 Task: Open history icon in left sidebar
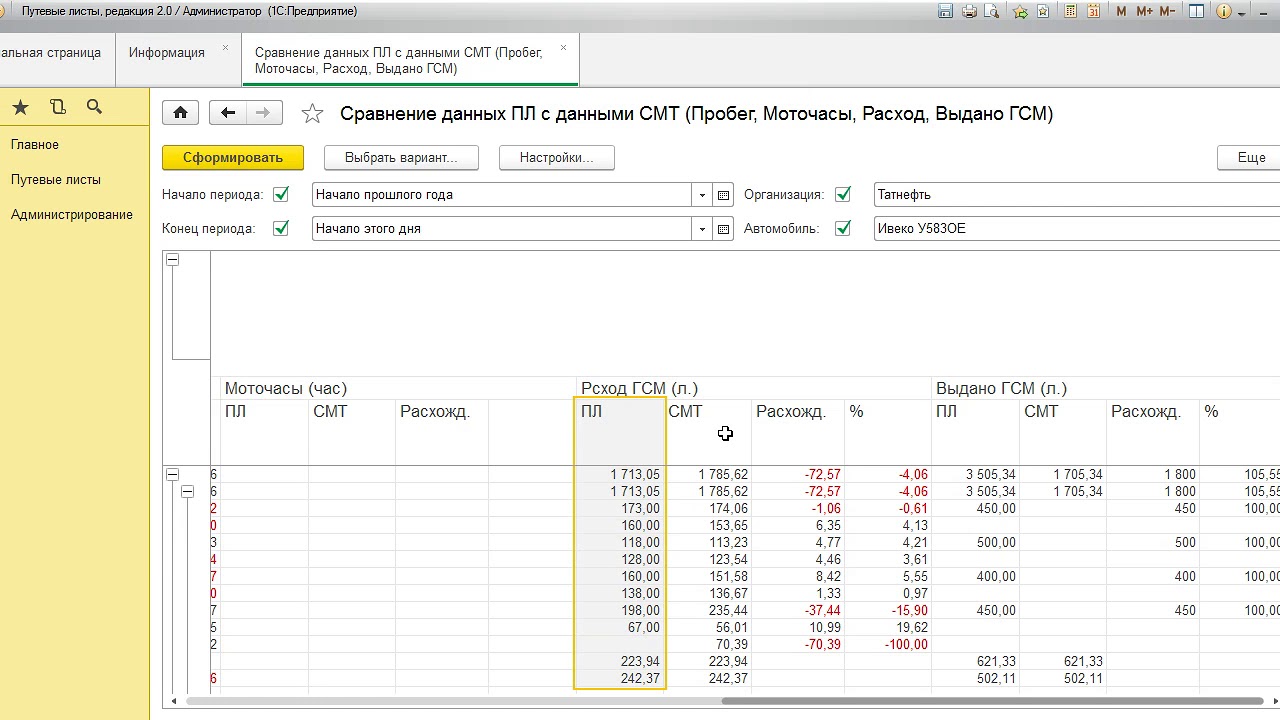click(x=57, y=108)
